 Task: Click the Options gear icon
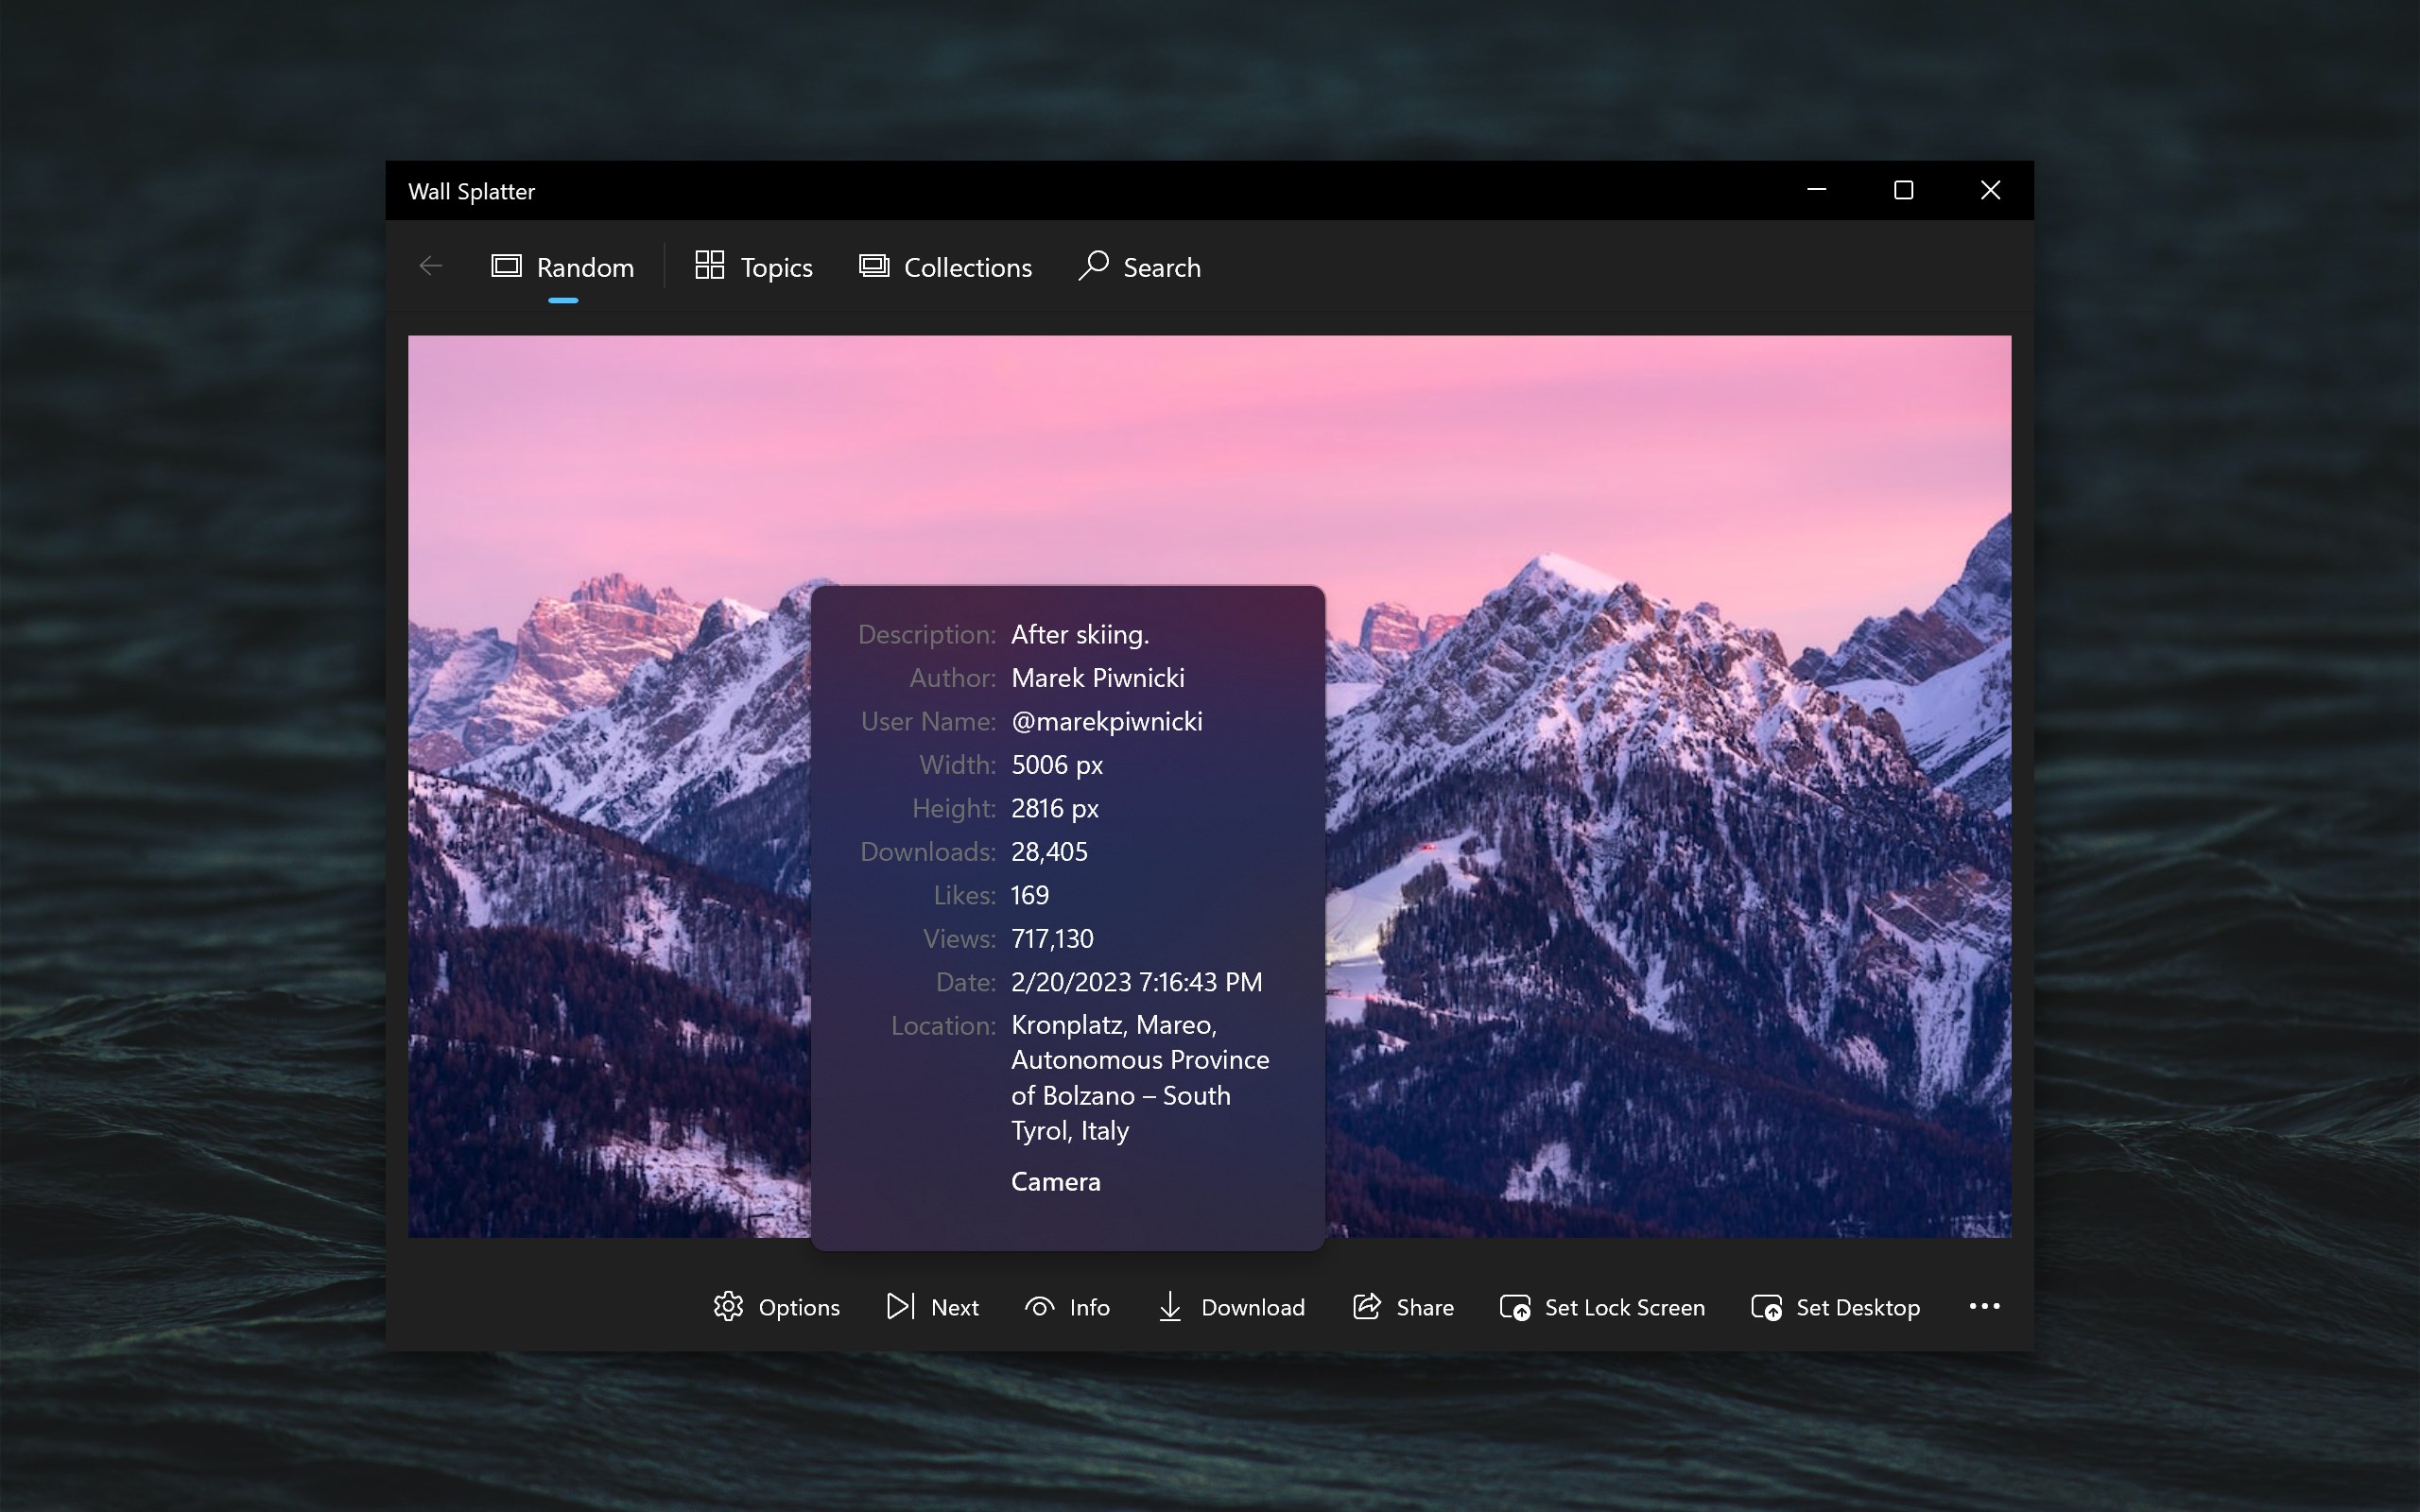728,1306
